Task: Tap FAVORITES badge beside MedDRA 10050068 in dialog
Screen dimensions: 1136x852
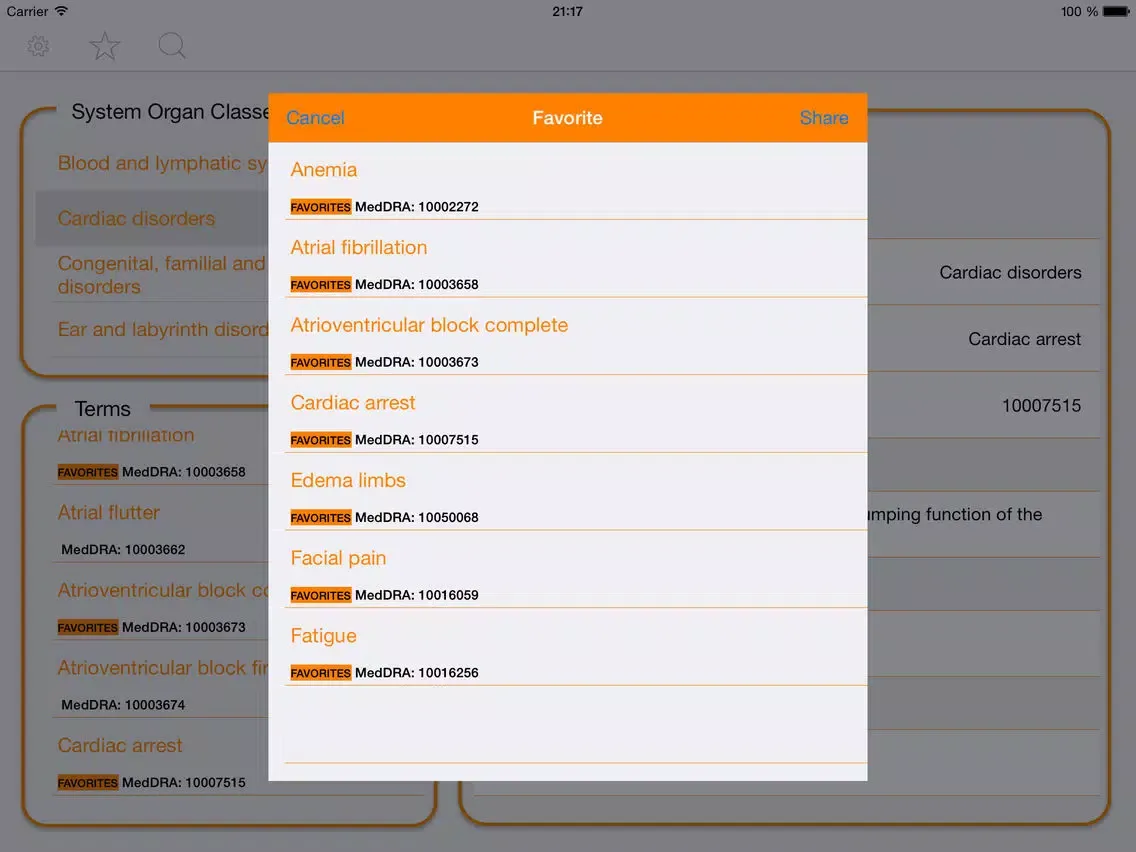Action: tap(320, 517)
